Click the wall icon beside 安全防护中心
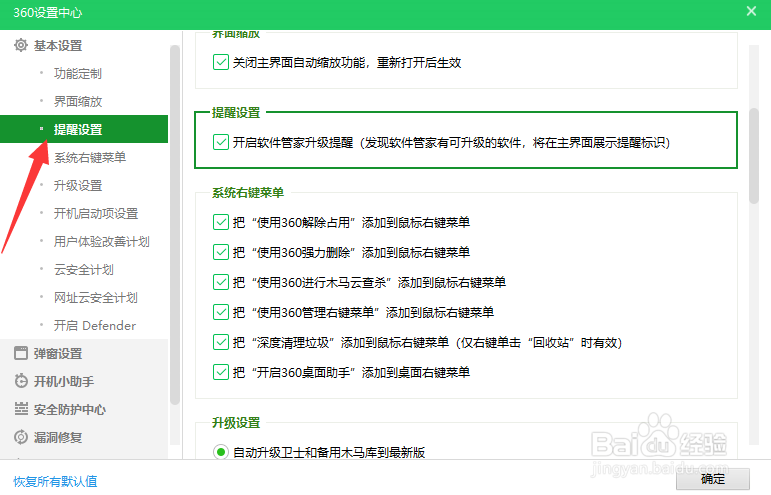The height and width of the screenshot is (495, 771). (x=21, y=409)
